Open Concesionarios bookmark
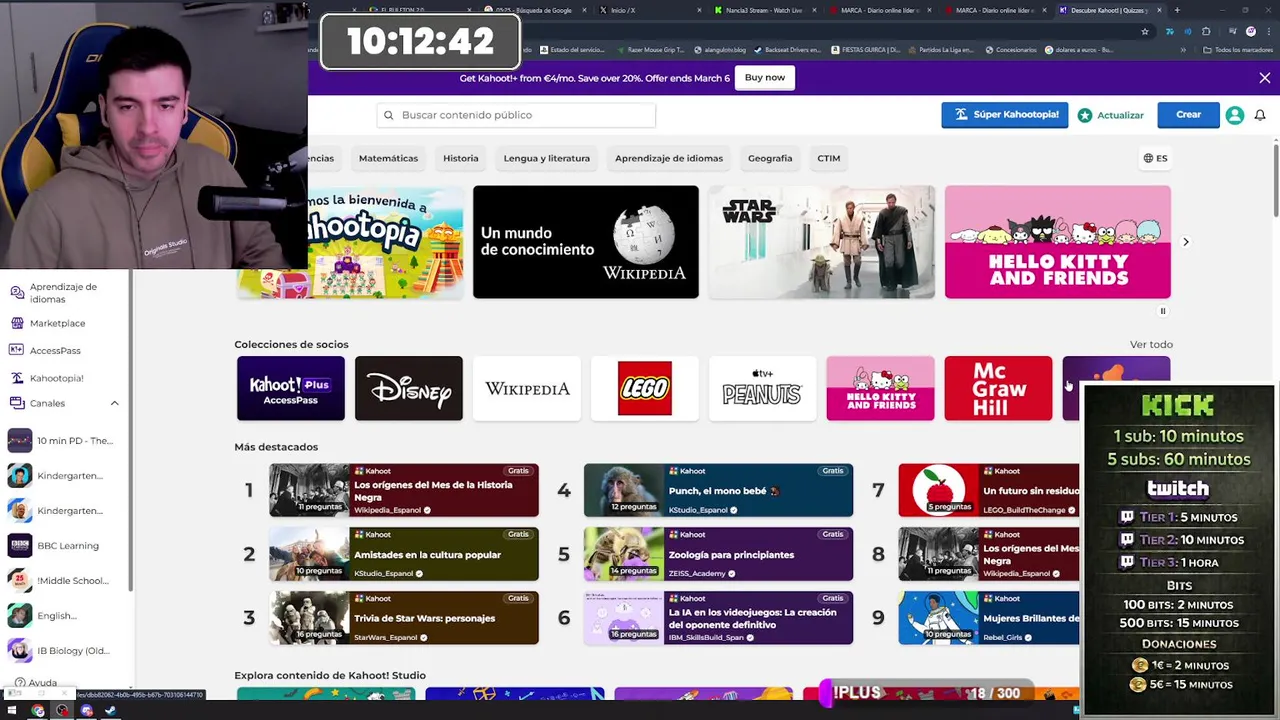The width and height of the screenshot is (1280, 720). click(1012, 50)
